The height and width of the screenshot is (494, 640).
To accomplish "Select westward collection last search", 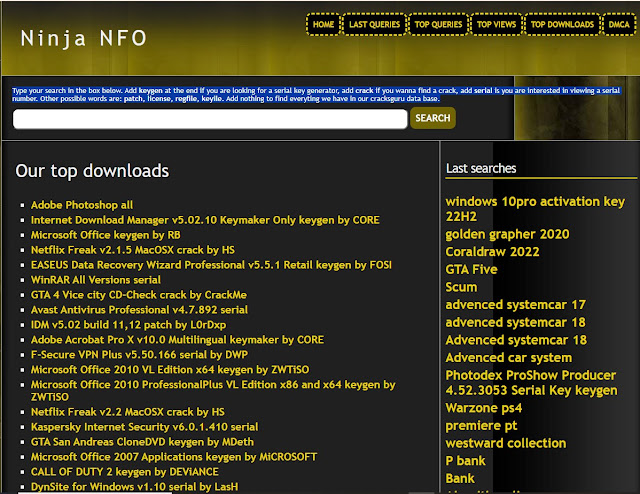I will 506,443.
